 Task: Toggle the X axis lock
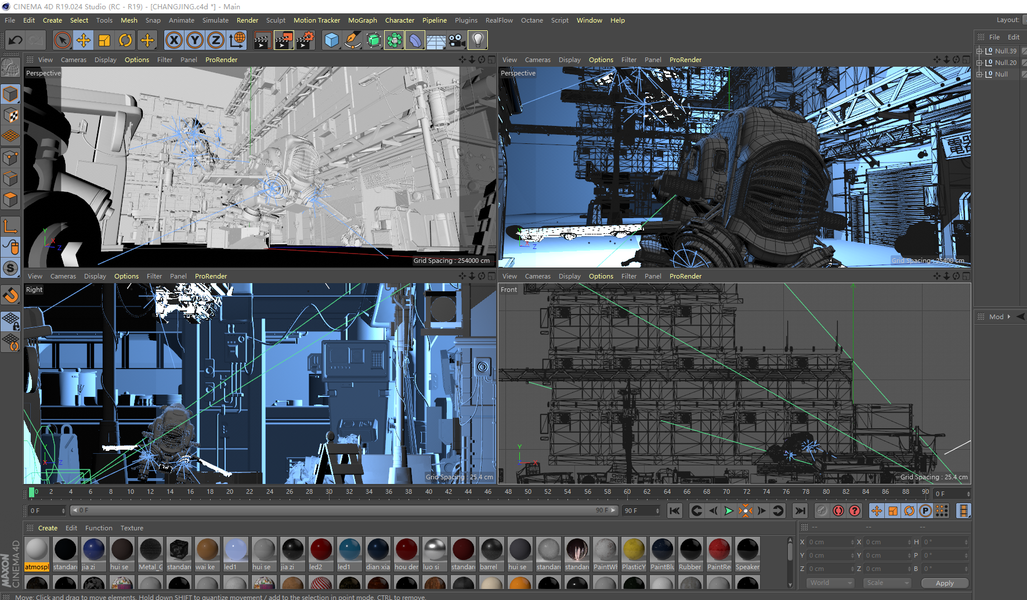[174, 41]
